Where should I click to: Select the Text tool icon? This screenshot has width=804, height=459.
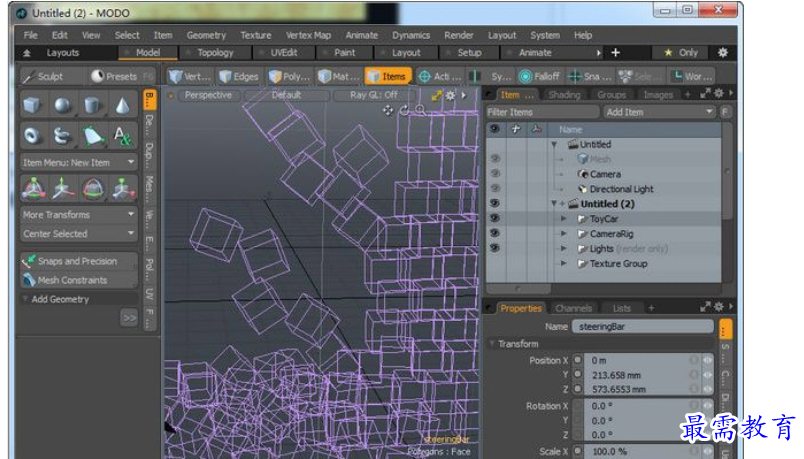(122, 136)
